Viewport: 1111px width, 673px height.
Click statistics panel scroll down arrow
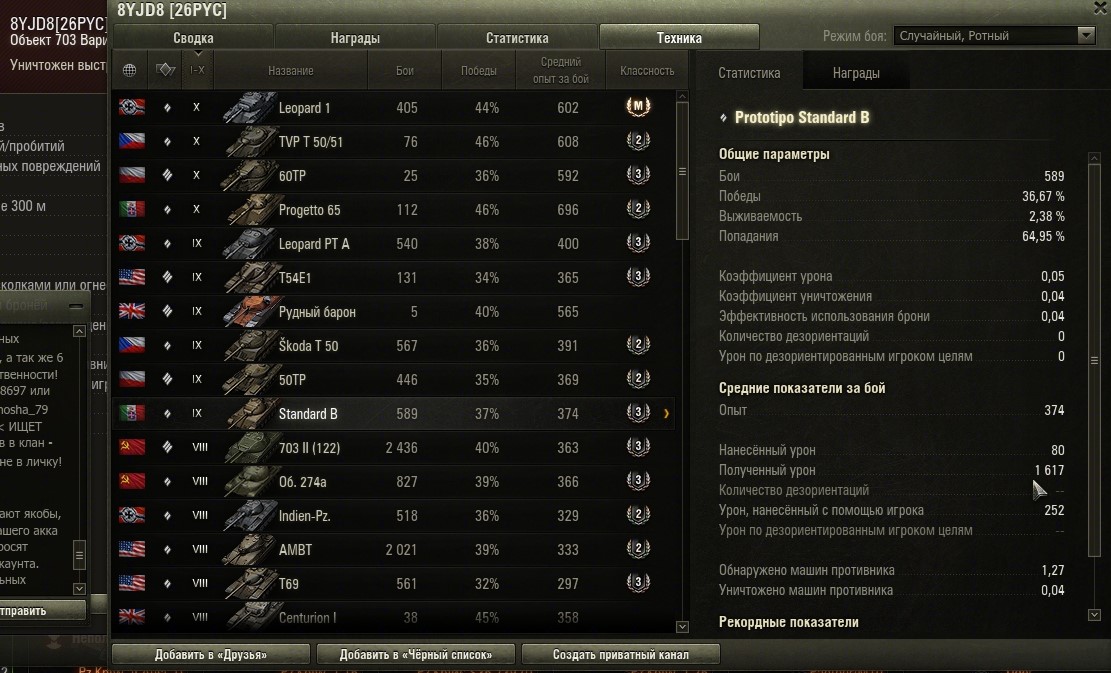pyautogui.click(x=1094, y=615)
